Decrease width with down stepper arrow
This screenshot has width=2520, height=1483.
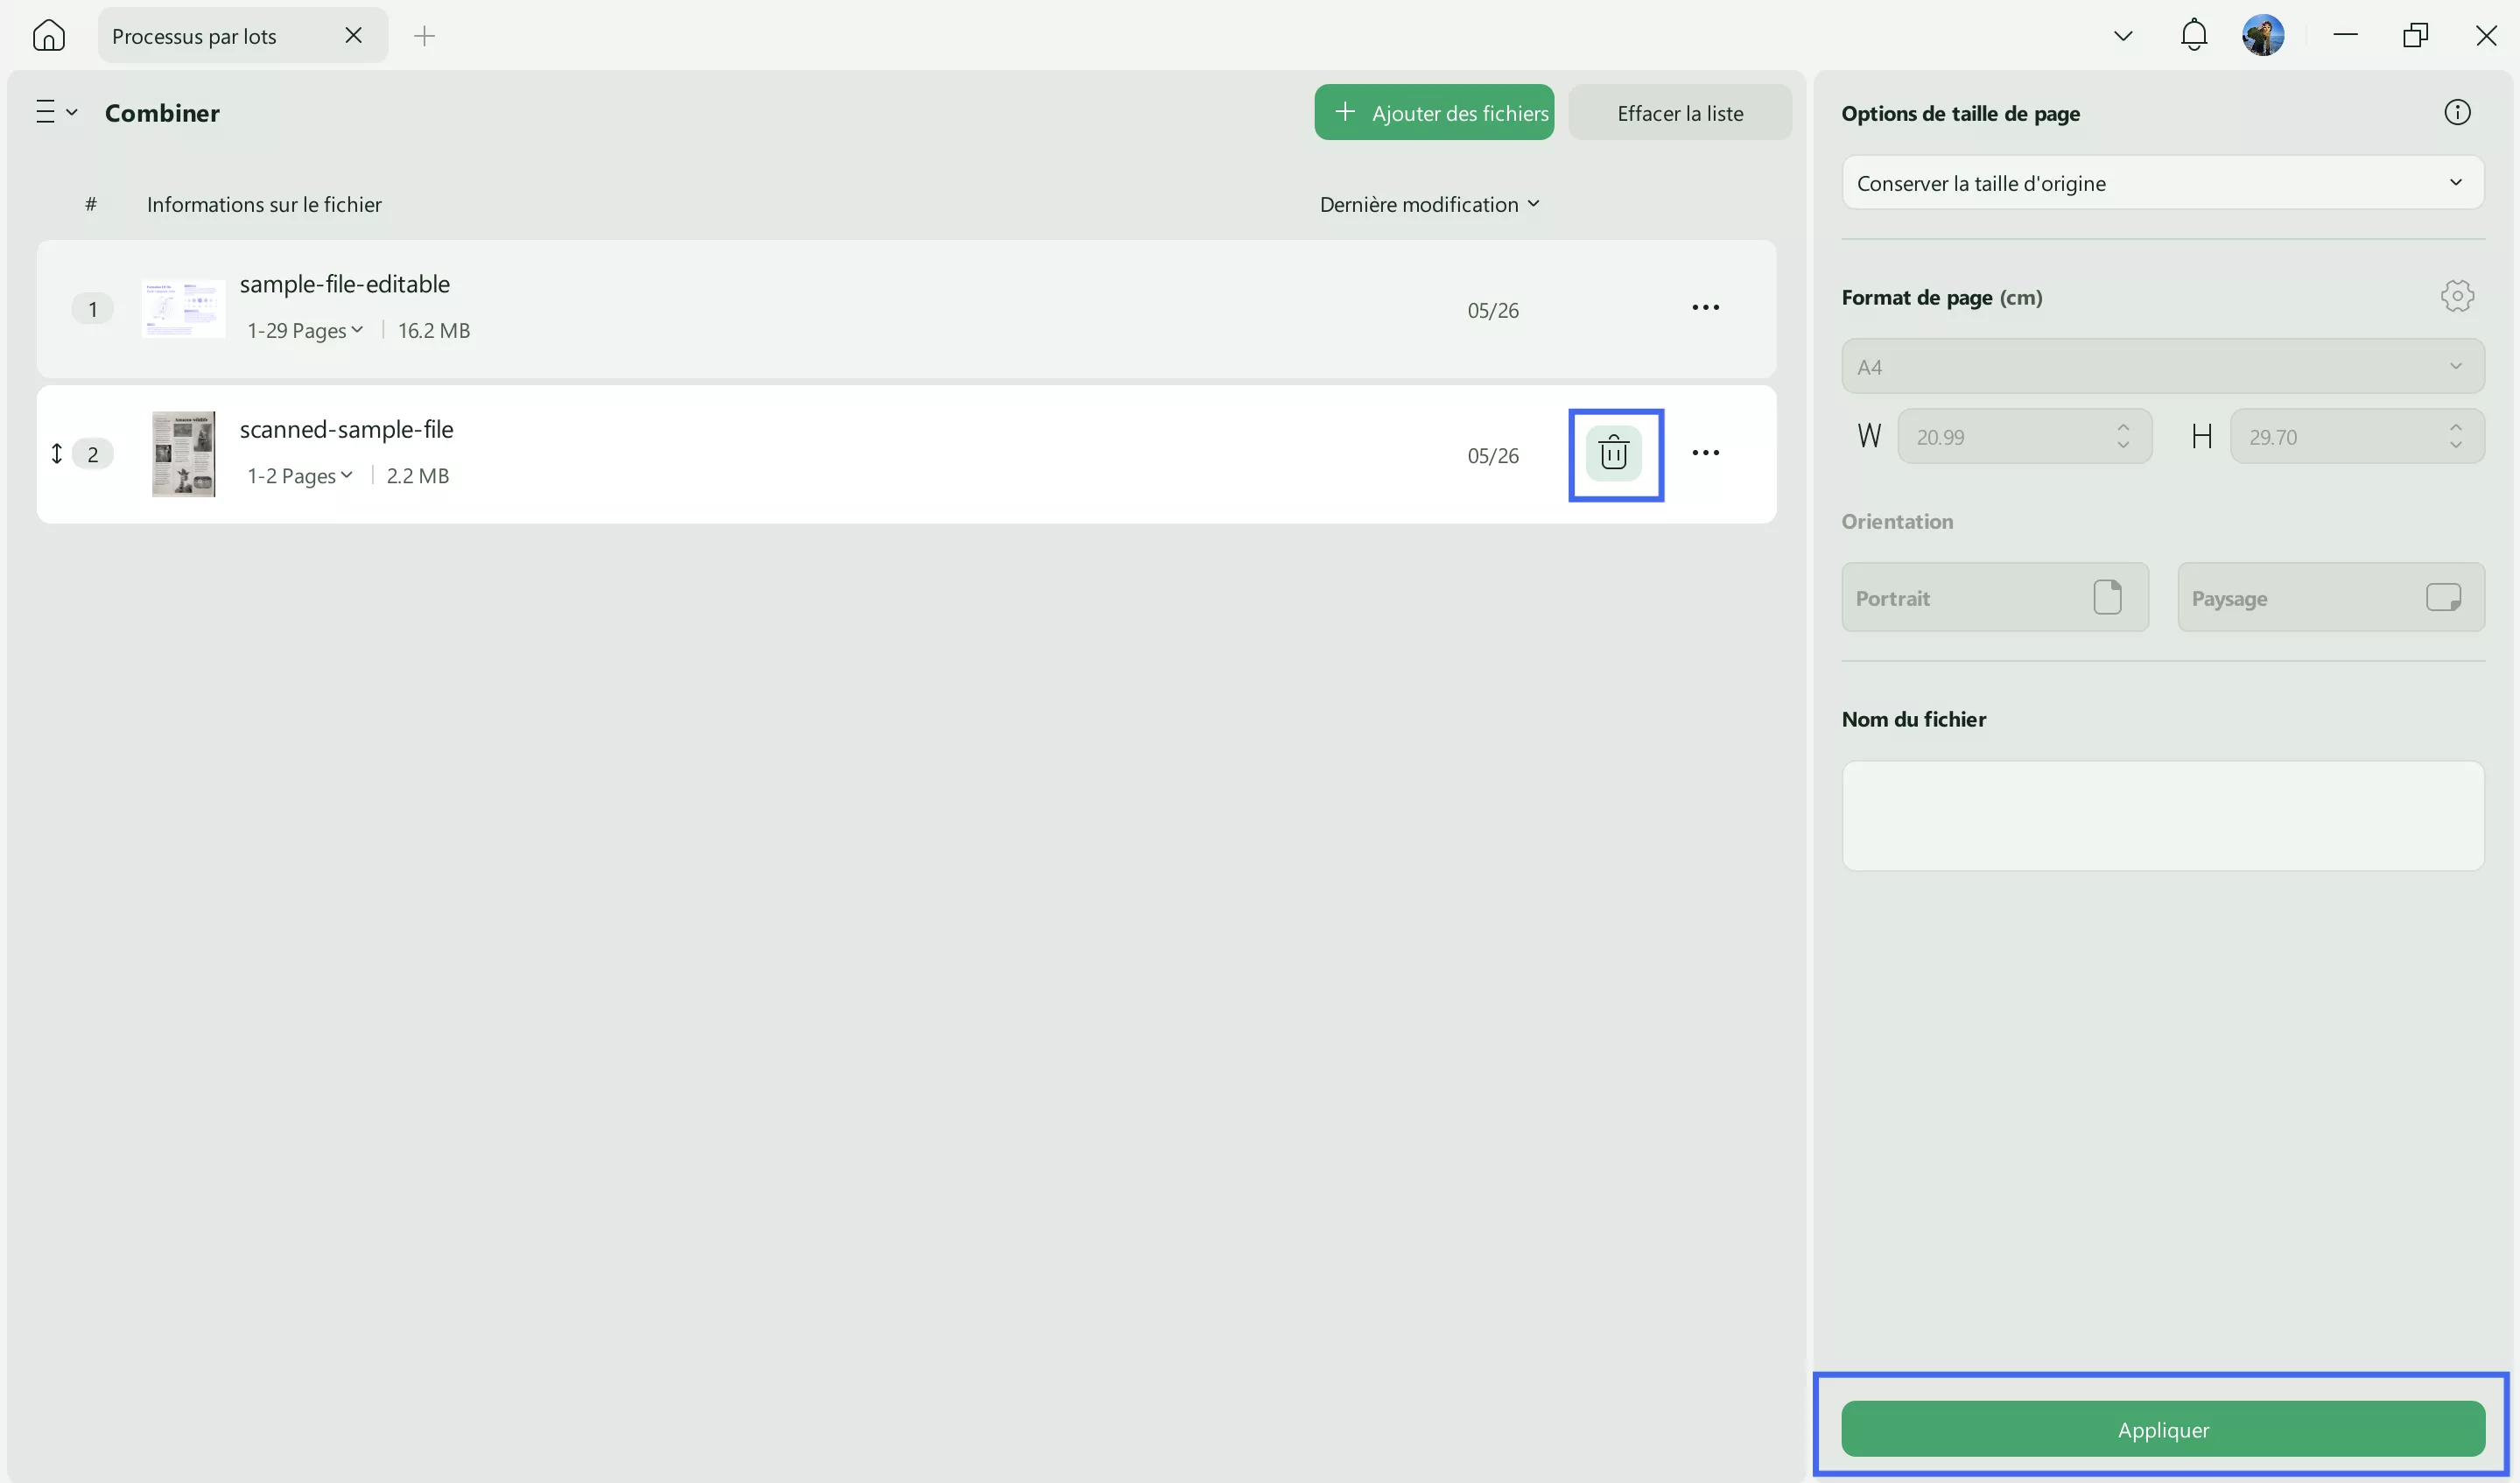point(2123,445)
